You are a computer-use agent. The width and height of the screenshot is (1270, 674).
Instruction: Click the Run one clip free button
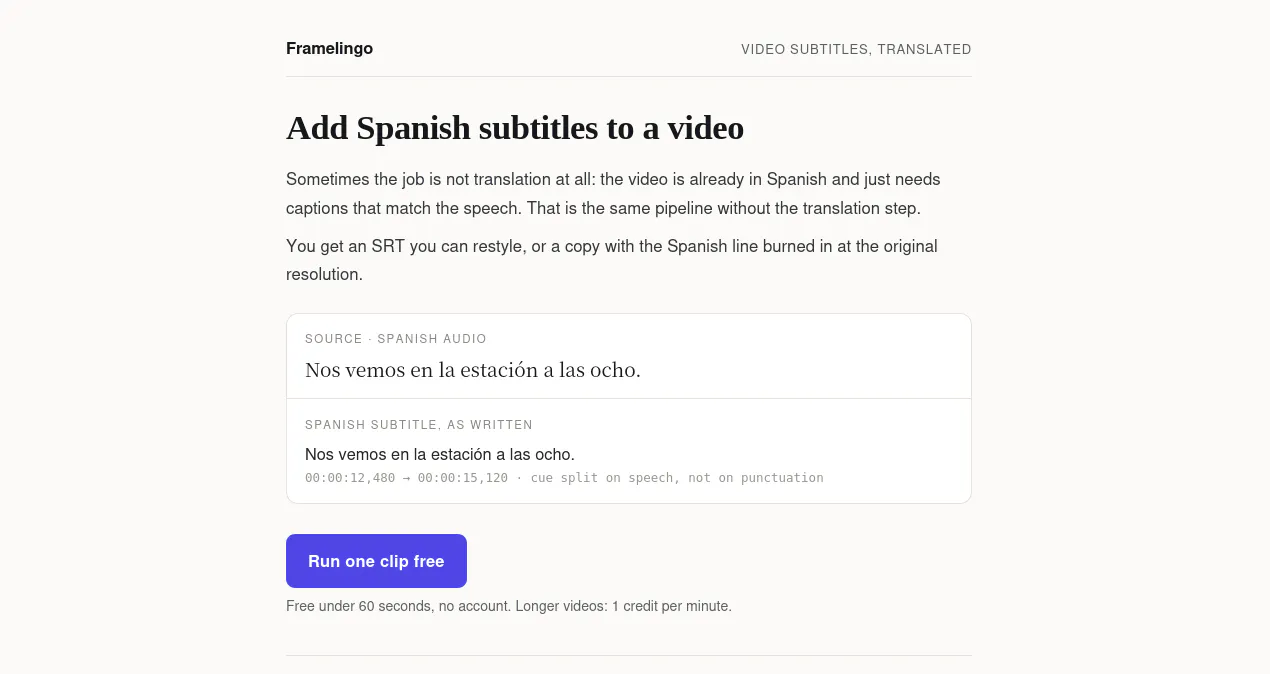pos(376,561)
